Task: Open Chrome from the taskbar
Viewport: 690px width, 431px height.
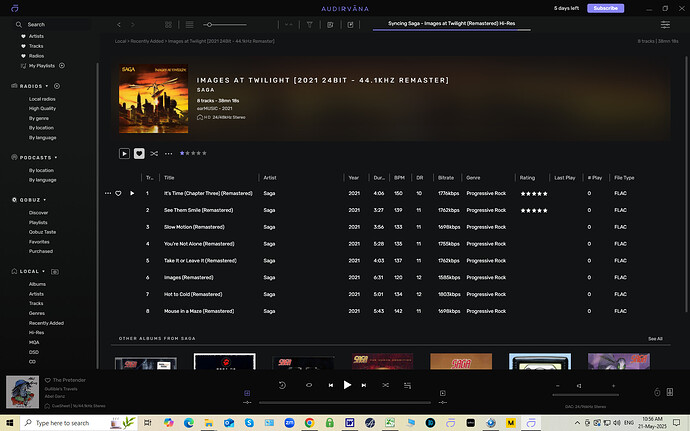Action: pyautogui.click(x=309, y=423)
